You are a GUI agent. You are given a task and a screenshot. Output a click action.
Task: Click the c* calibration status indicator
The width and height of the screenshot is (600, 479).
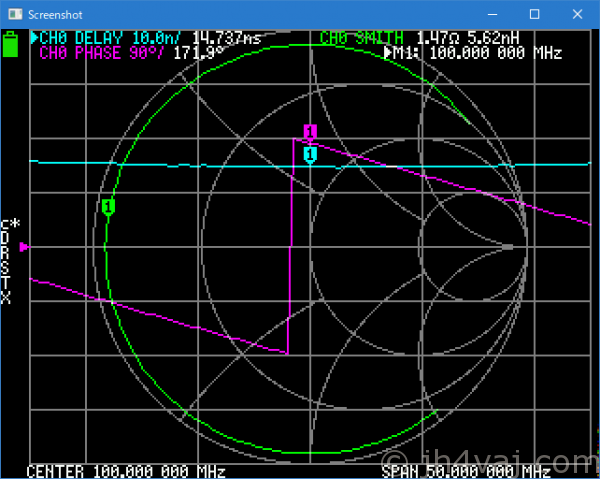click(x=11, y=224)
